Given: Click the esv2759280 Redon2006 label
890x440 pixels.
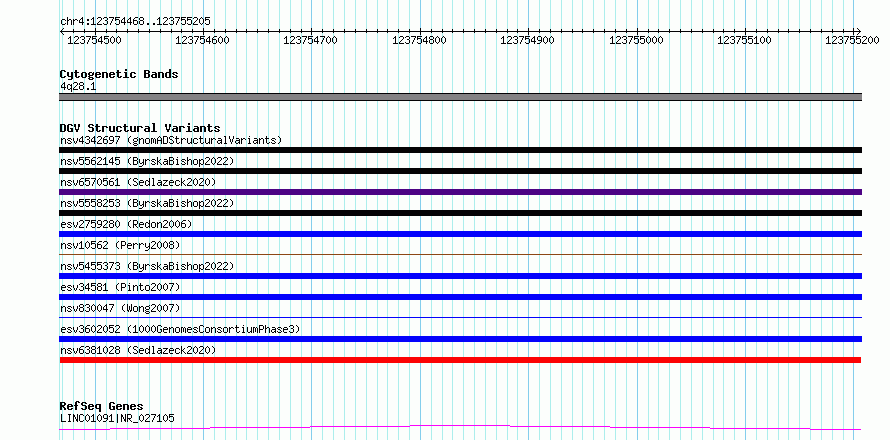Looking at the screenshot, I should point(126,224).
